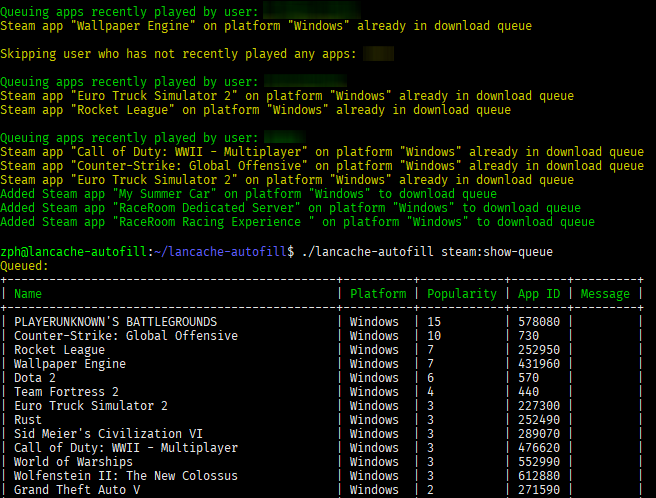
Task: Click the "Skipping user who has not" line
Action: point(178,54)
